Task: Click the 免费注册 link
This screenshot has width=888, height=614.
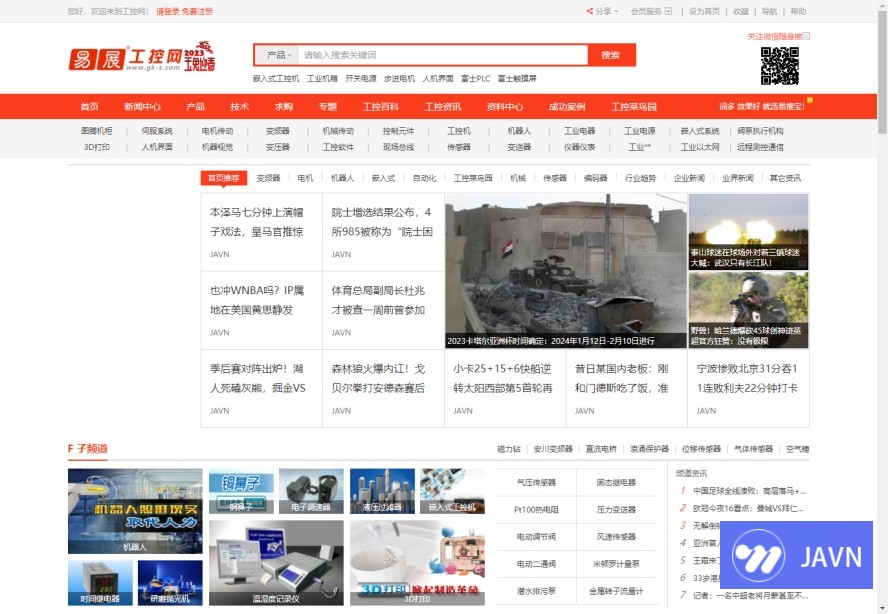Action: point(197,12)
